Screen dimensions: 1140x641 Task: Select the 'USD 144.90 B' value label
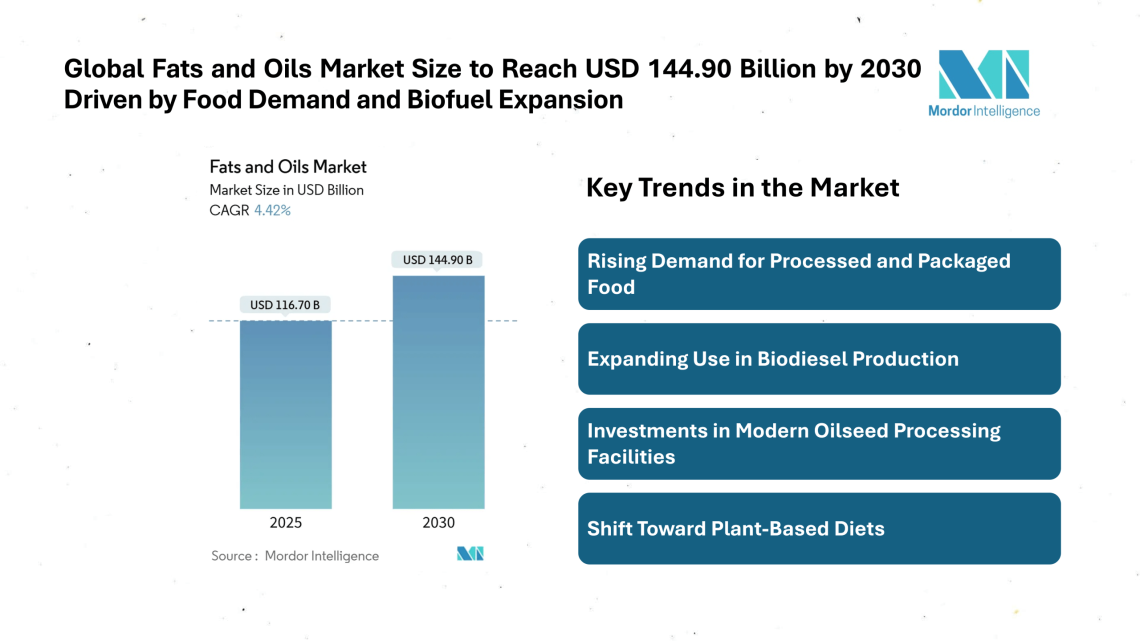pyautogui.click(x=438, y=259)
